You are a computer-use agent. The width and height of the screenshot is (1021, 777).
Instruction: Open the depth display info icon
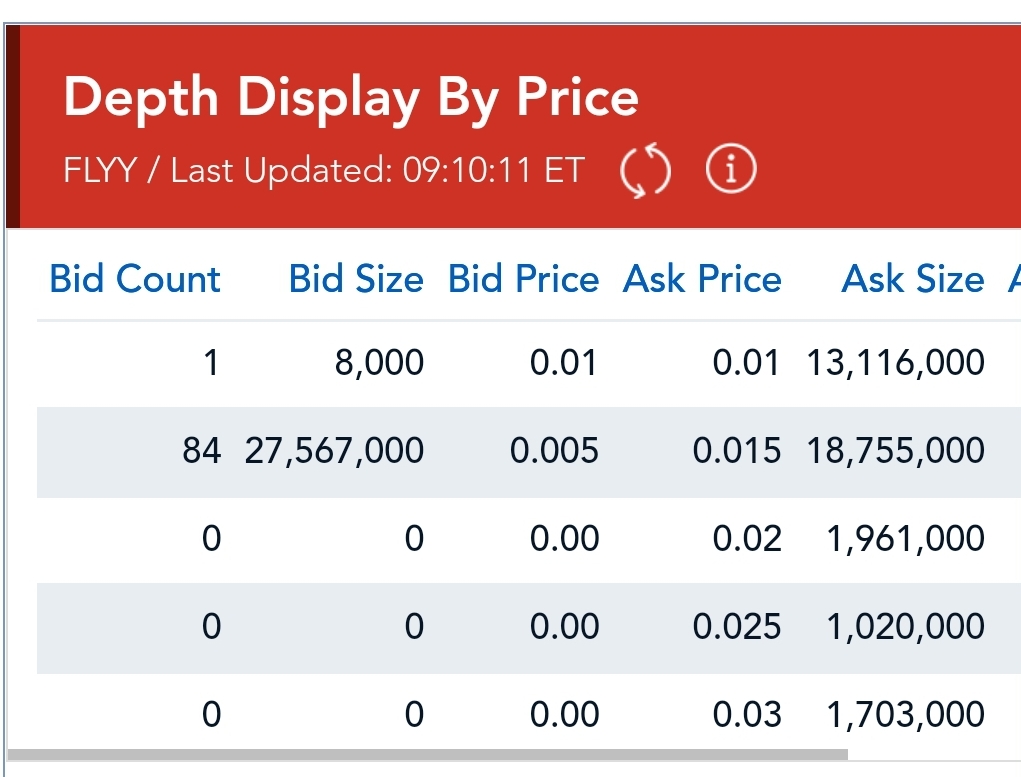(731, 171)
